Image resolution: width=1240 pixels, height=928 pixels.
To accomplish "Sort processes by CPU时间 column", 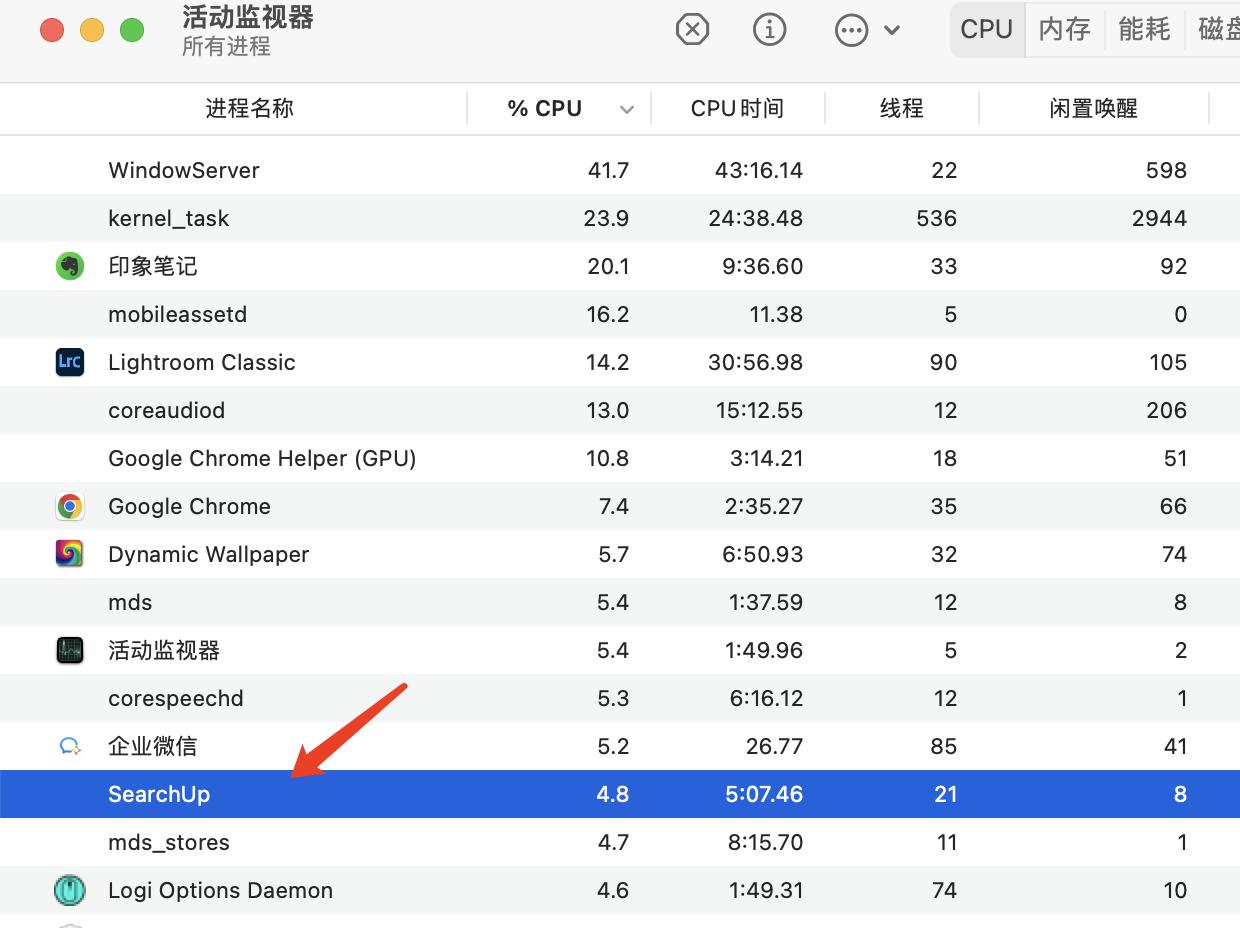I will [x=739, y=108].
